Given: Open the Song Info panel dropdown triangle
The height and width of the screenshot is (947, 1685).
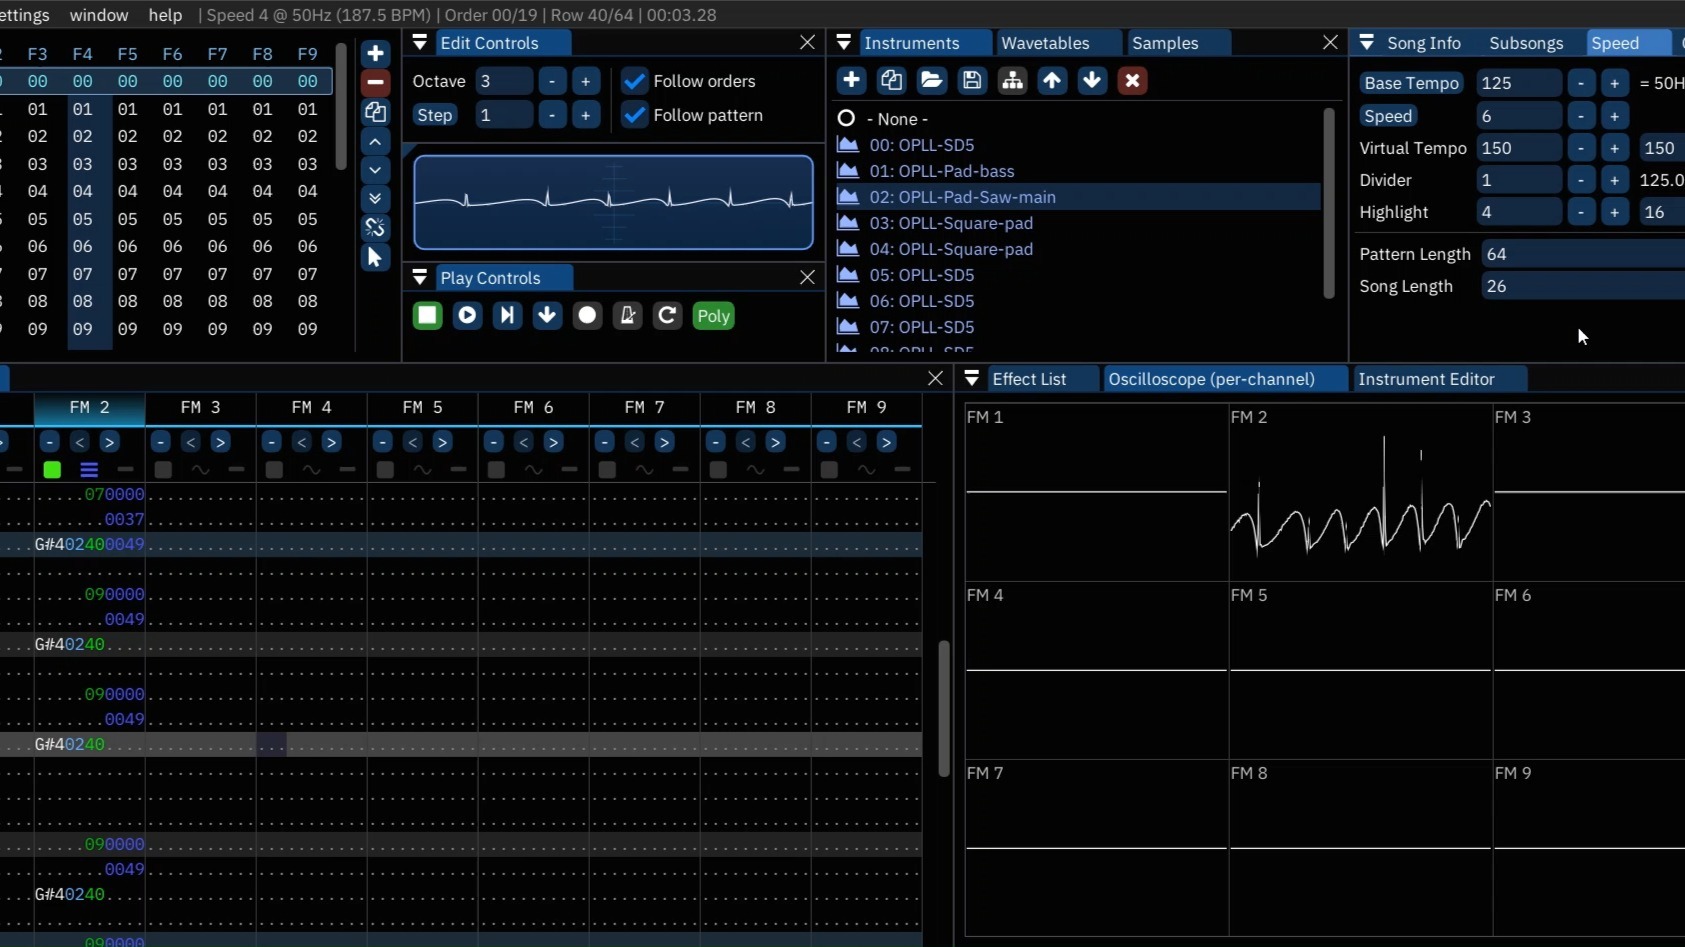Looking at the screenshot, I should (x=1367, y=42).
